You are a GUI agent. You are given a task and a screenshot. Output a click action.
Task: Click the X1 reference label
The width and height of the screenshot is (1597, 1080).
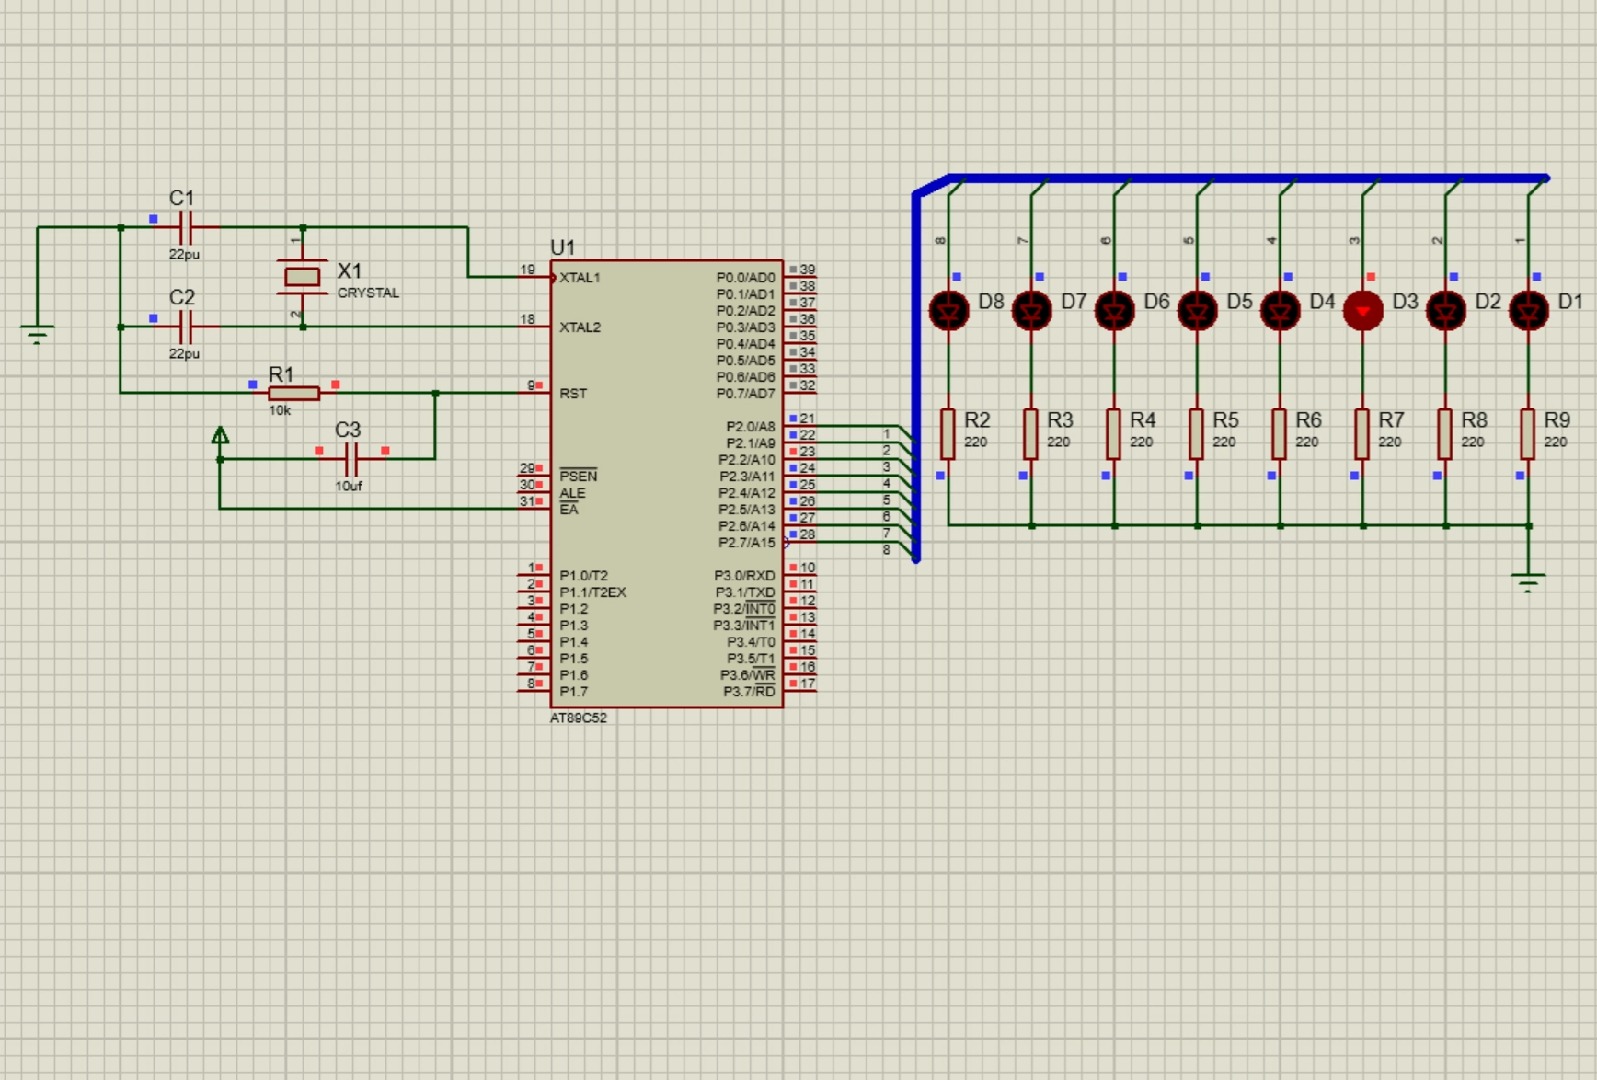point(350,271)
